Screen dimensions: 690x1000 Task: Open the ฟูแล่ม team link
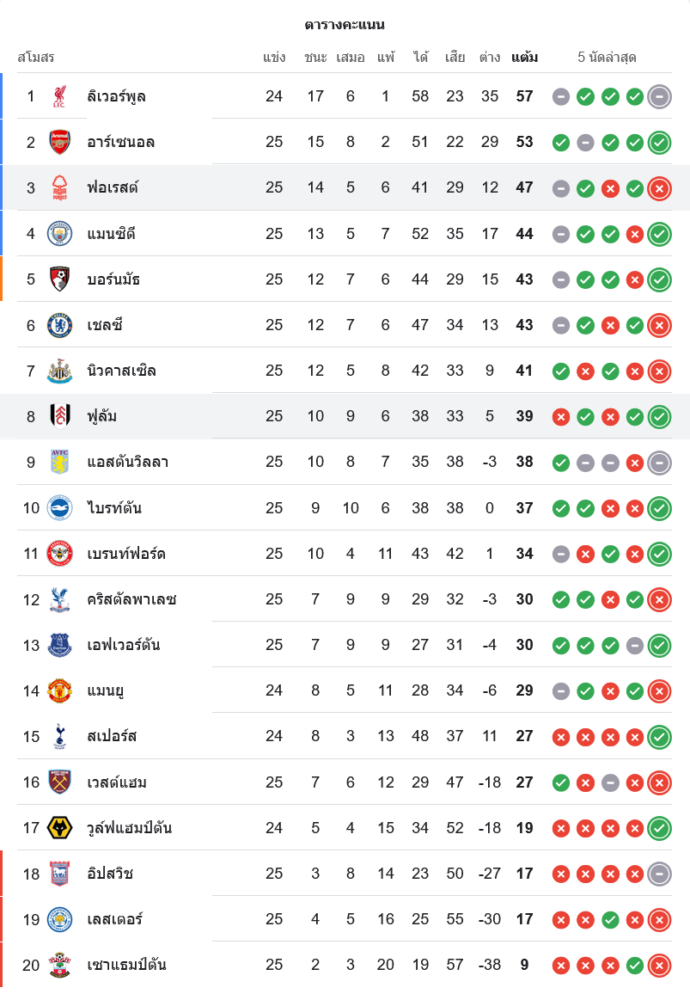point(102,416)
